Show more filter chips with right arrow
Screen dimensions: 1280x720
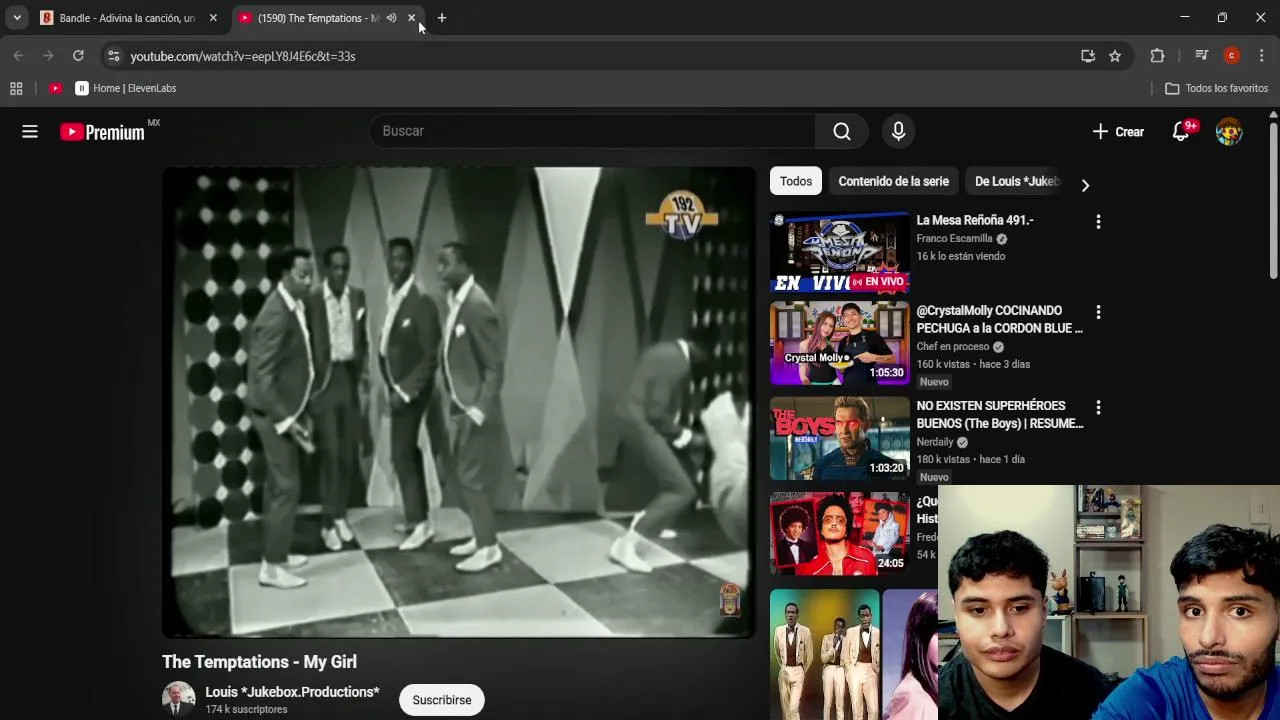pyautogui.click(x=1085, y=185)
